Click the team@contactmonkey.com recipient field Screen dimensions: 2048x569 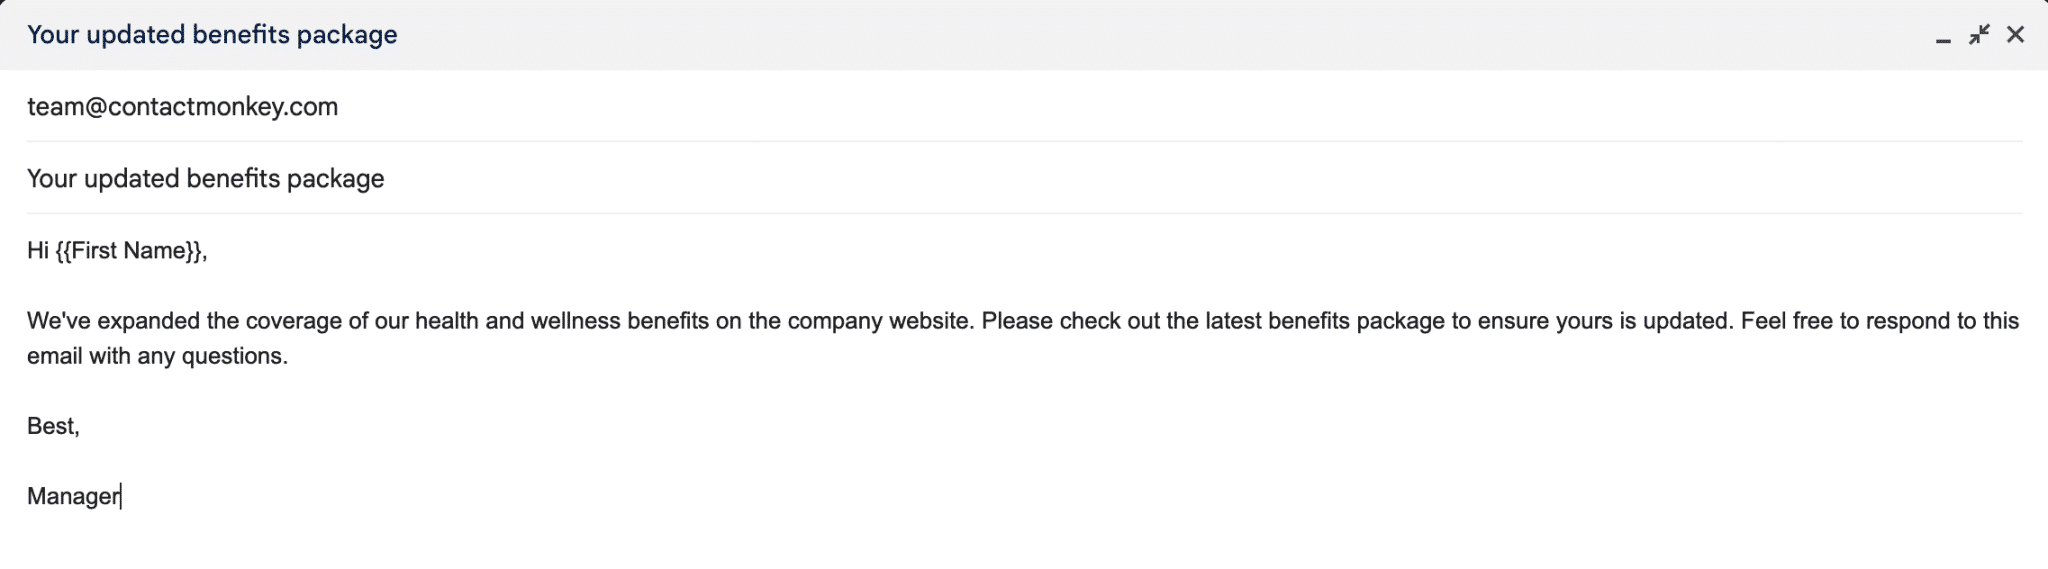(x=1024, y=107)
